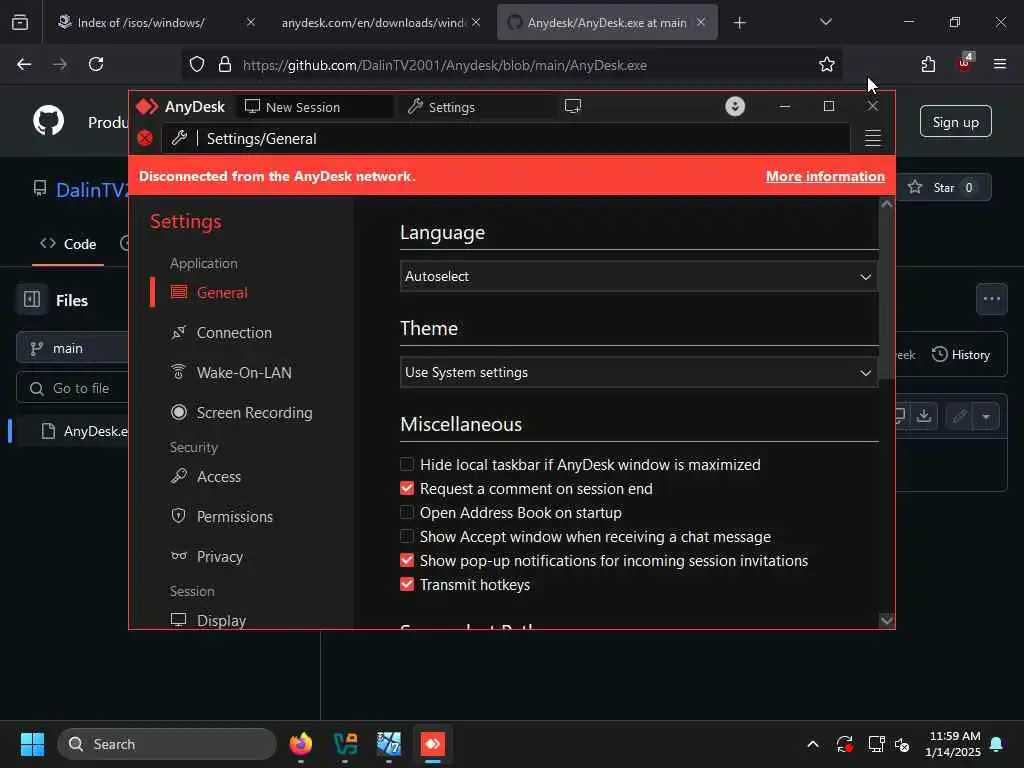The image size is (1024, 768).
Task: Click the AnyDesk logo in title bar
Action: click(147, 106)
